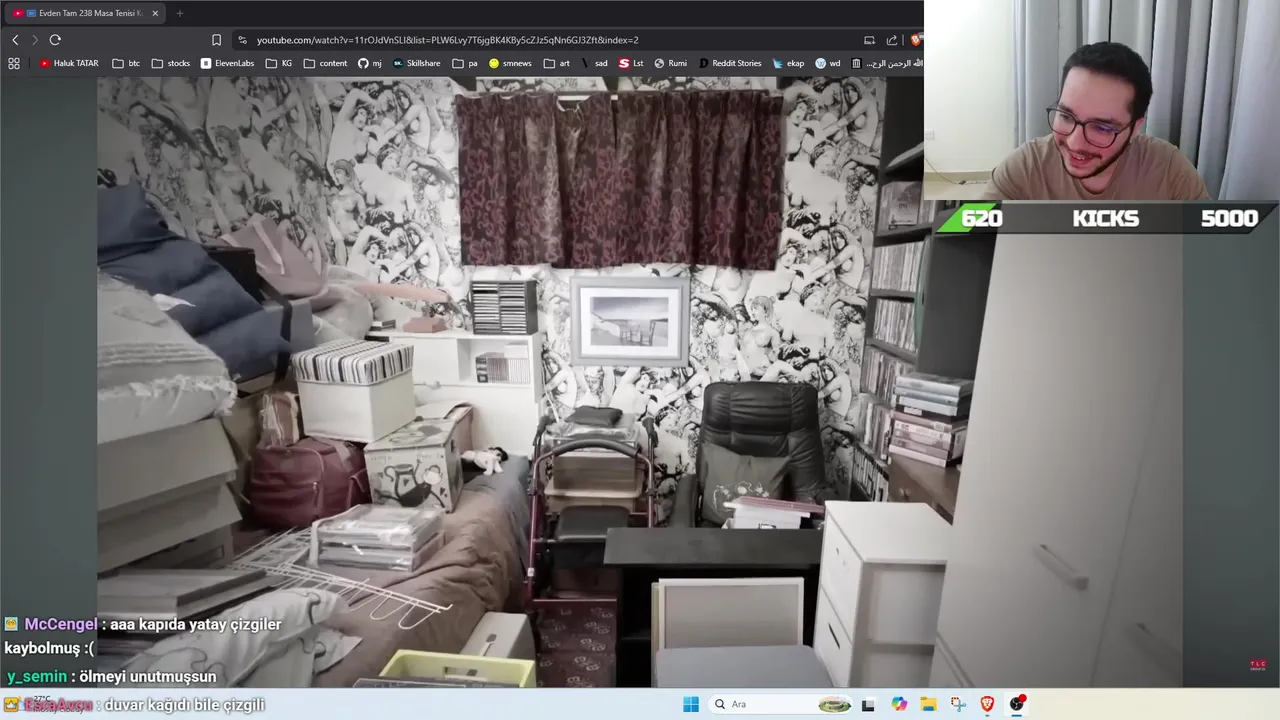The image size is (1280, 720).
Task: Open the Rumi bookmark
Action: click(671, 63)
